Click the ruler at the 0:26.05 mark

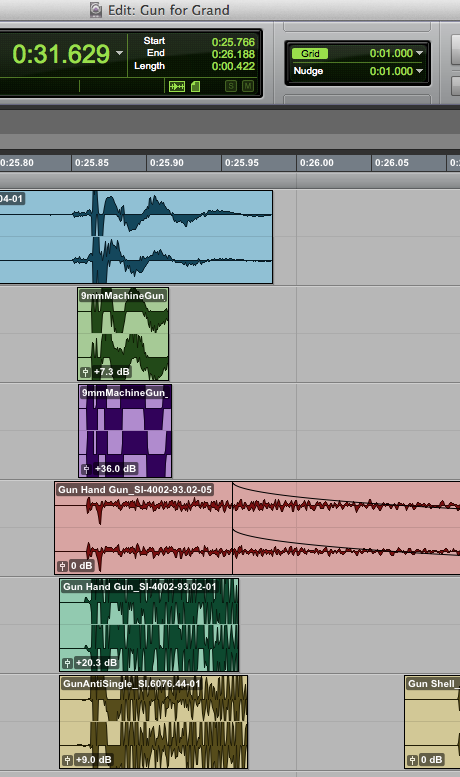pyautogui.click(x=392, y=163)
